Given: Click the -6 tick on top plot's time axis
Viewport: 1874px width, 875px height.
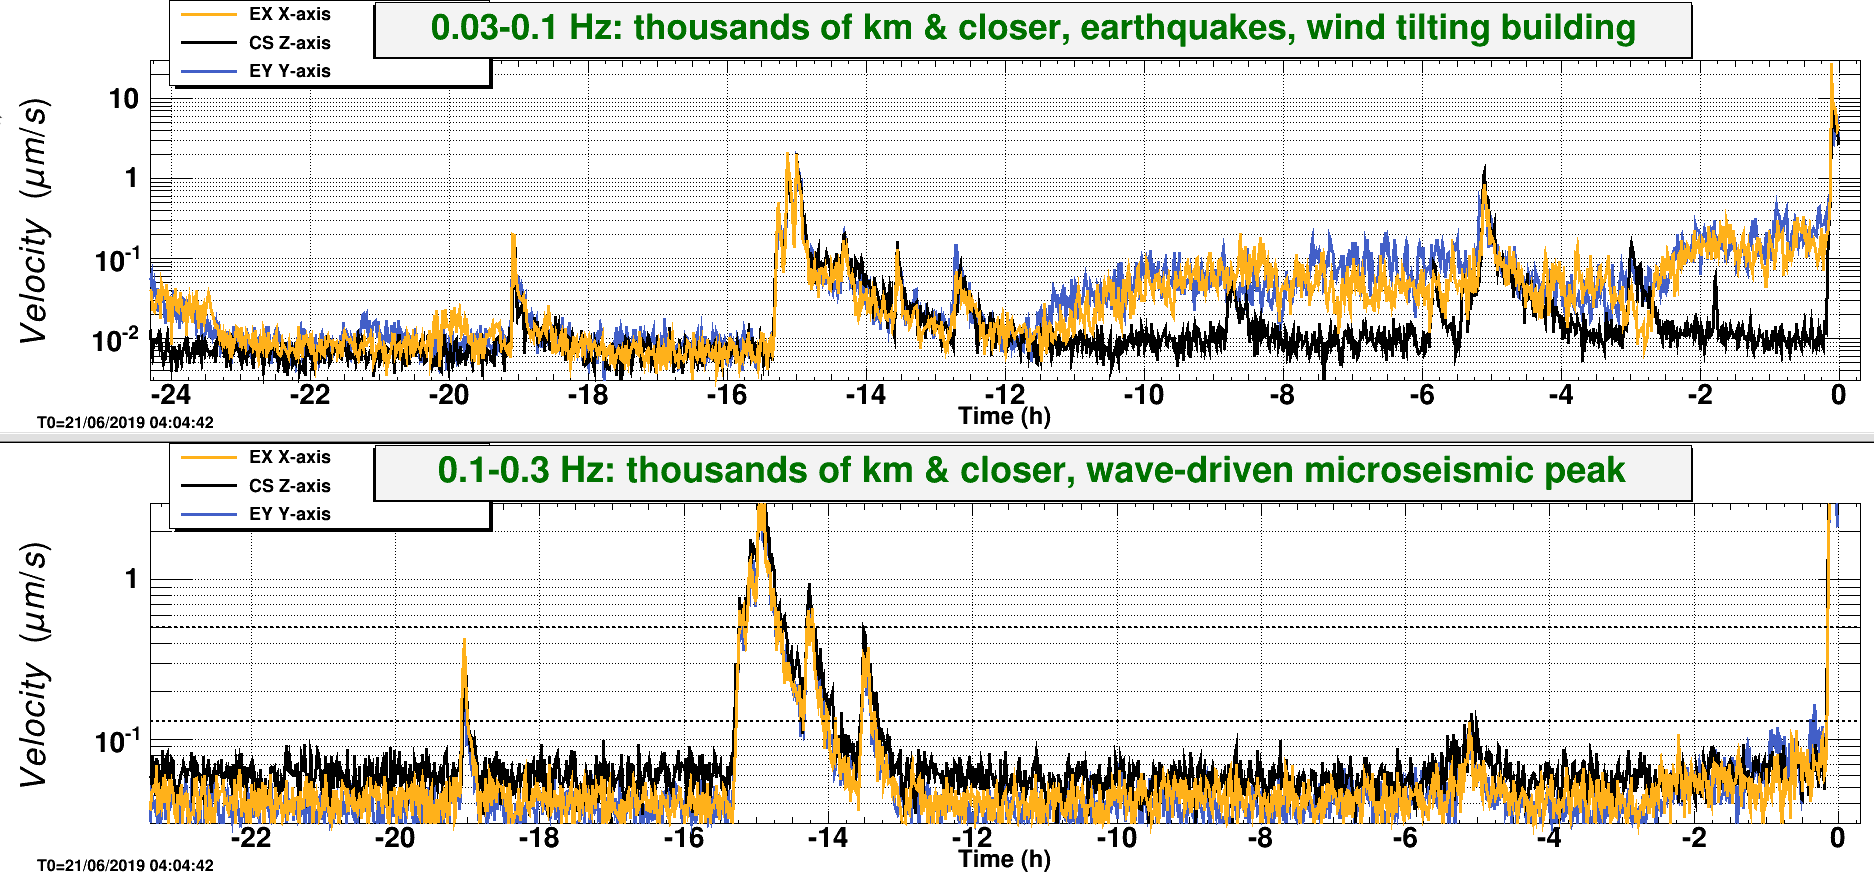Looking at the screenshot, I should click(x=1421, y=395).
